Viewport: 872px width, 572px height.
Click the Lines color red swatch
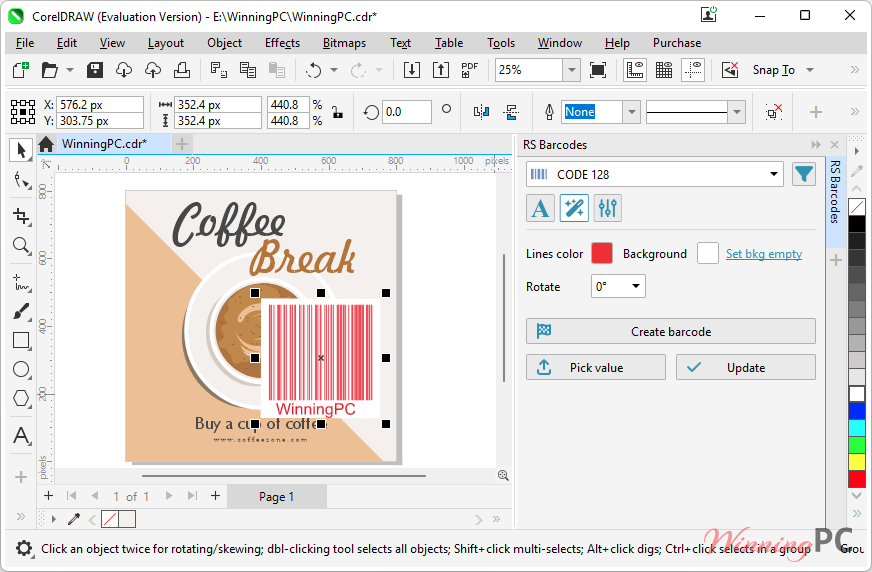point(601,253)
